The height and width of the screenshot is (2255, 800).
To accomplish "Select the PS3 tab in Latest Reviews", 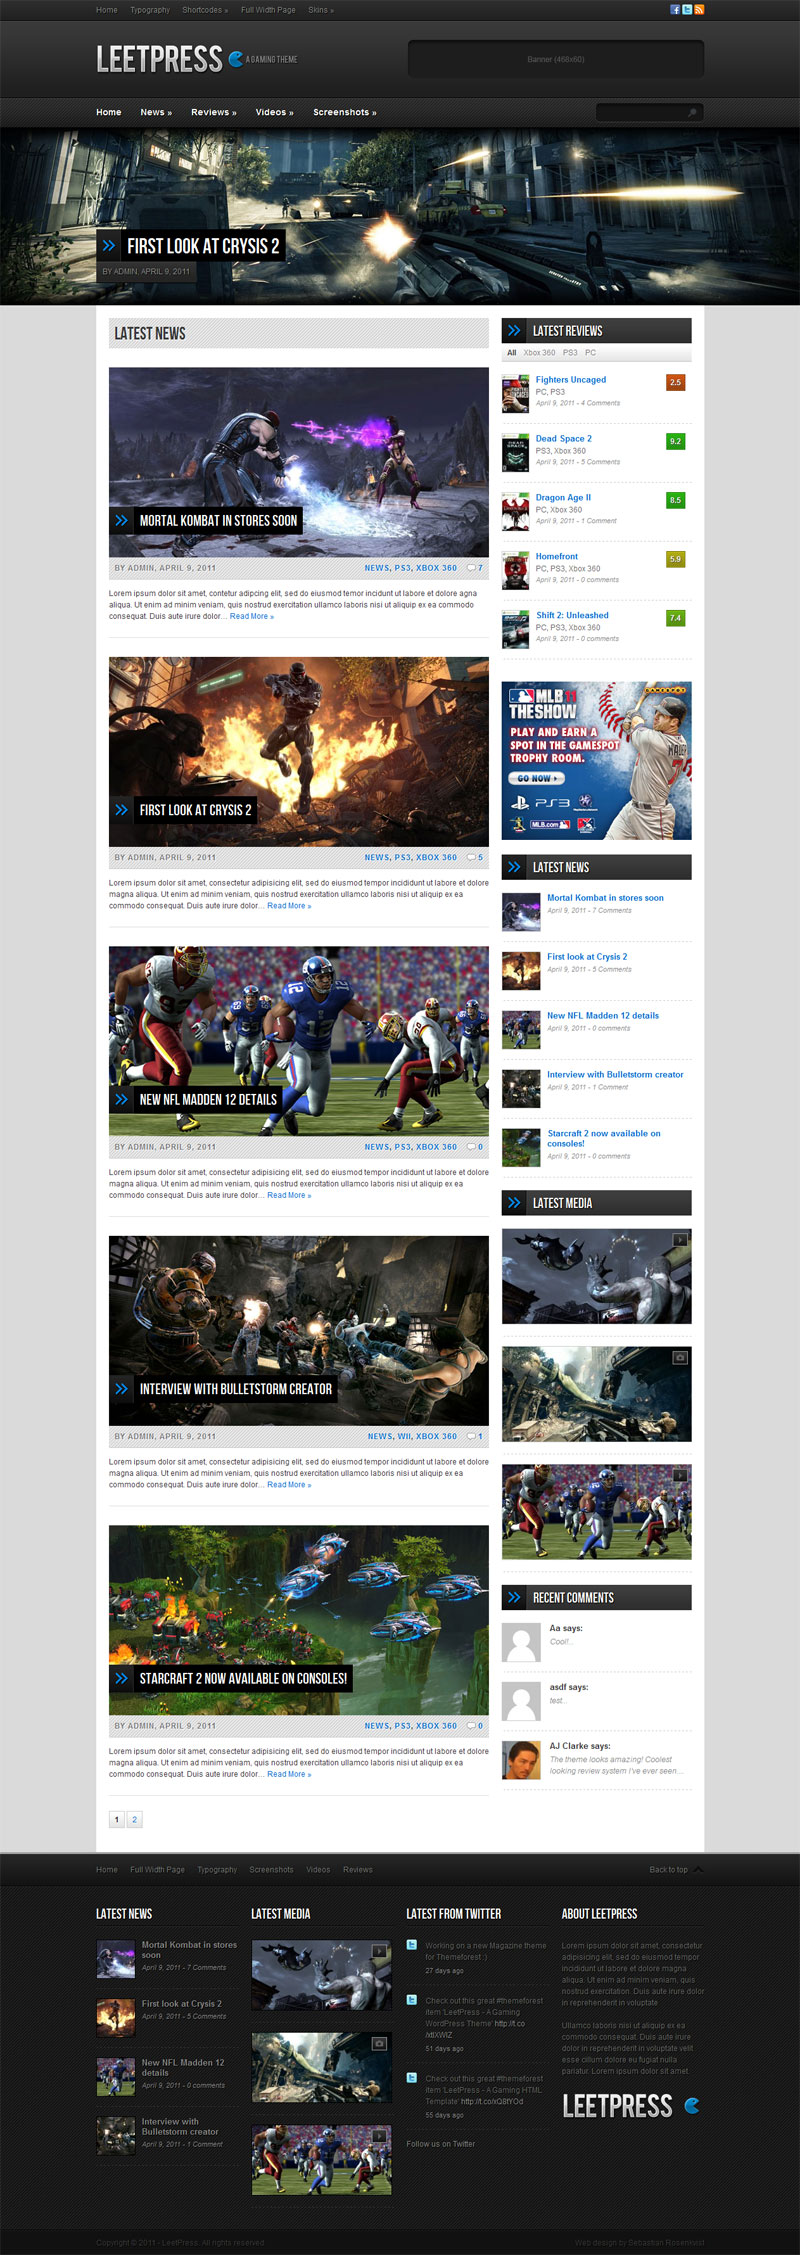I will (x=570, y=353).
